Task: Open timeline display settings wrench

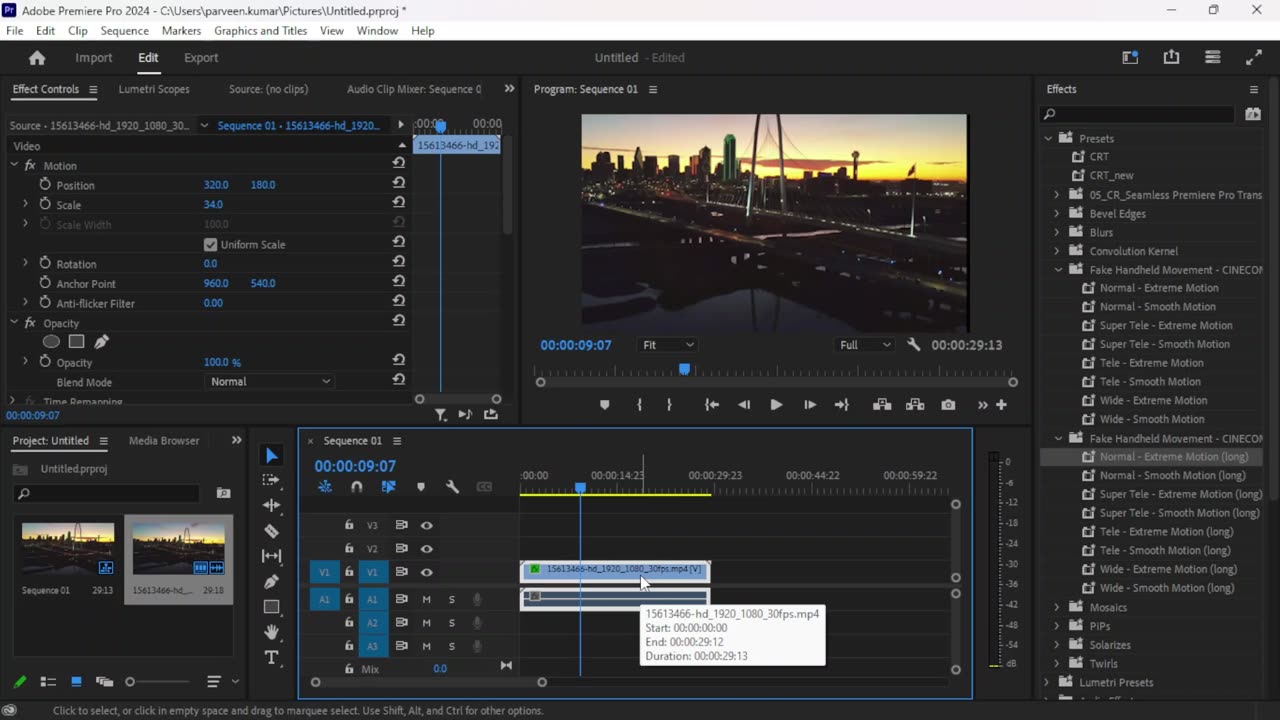Action: [452, 487]
